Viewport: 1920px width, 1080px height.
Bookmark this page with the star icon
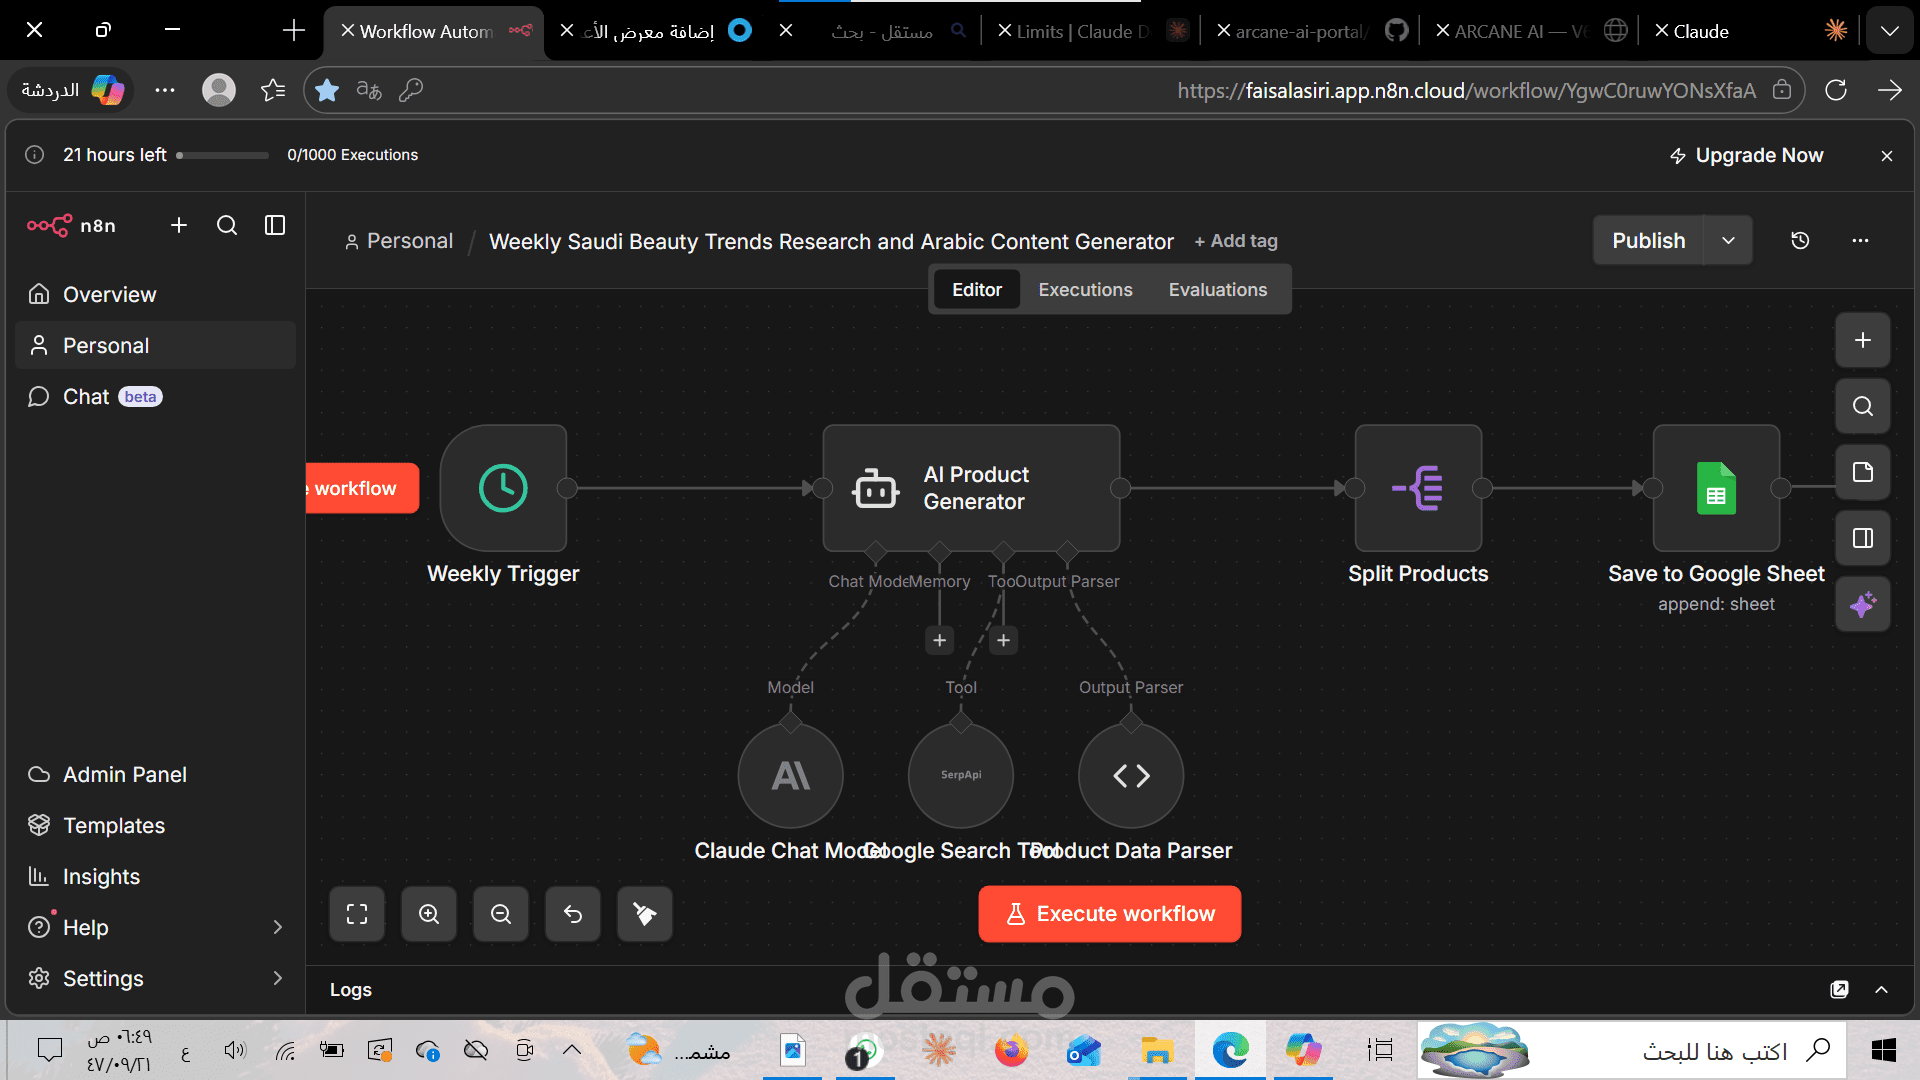326,90
